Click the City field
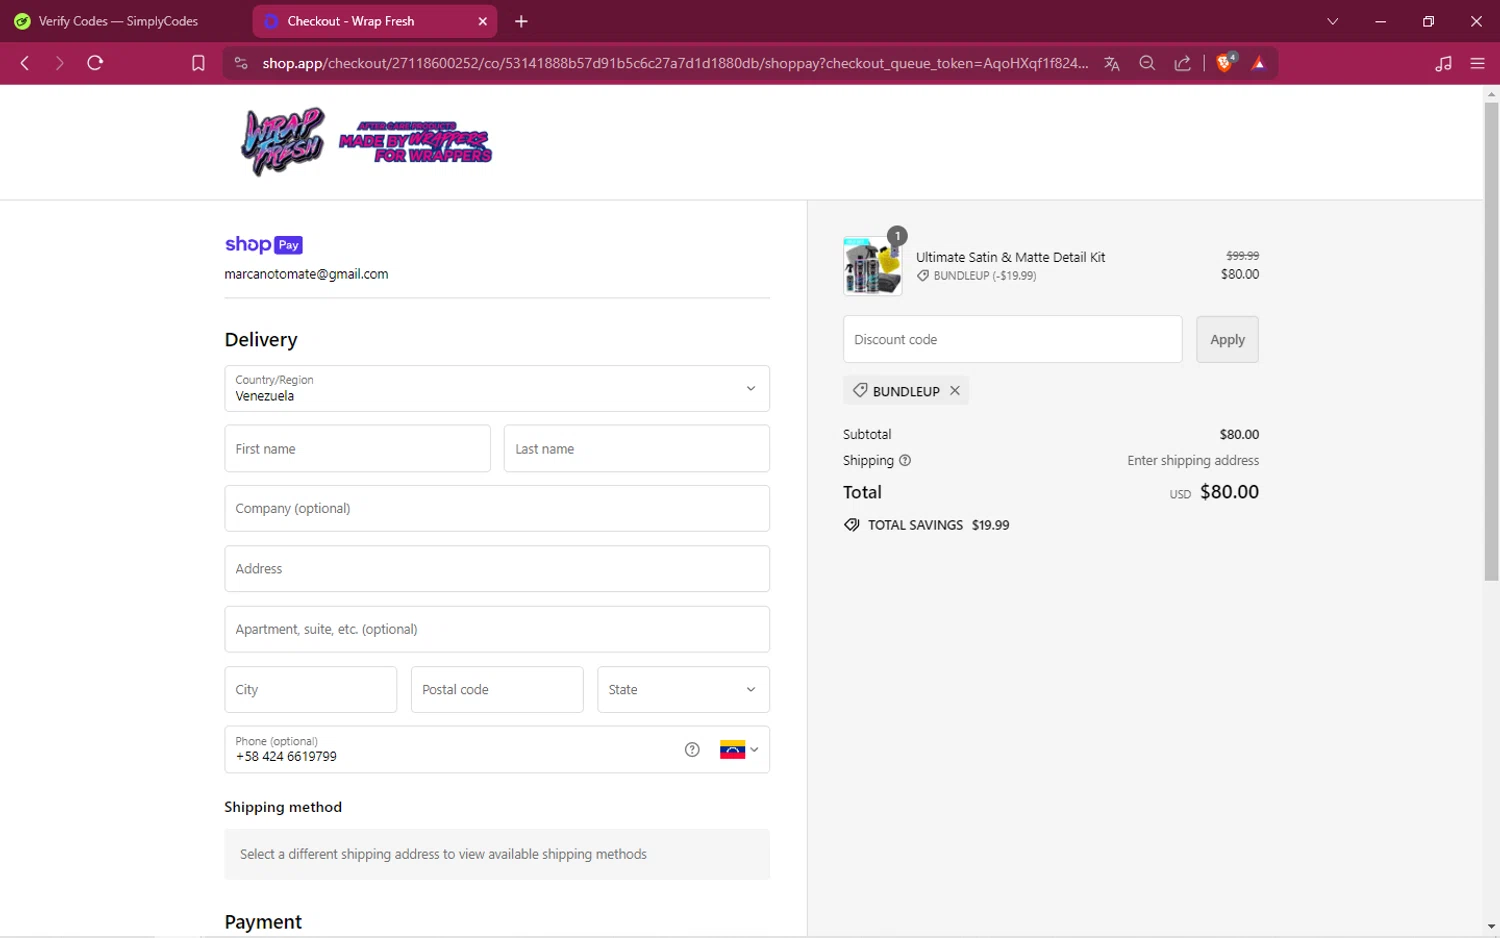 click(x=310, y=689)
